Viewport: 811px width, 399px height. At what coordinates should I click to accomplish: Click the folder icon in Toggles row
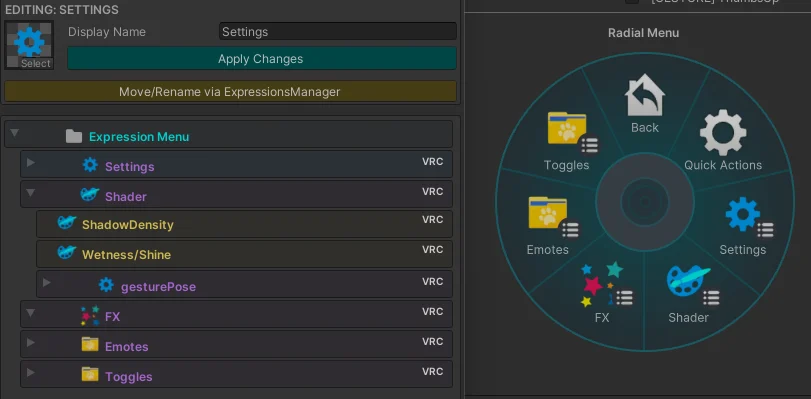click(x=90, y=374)
